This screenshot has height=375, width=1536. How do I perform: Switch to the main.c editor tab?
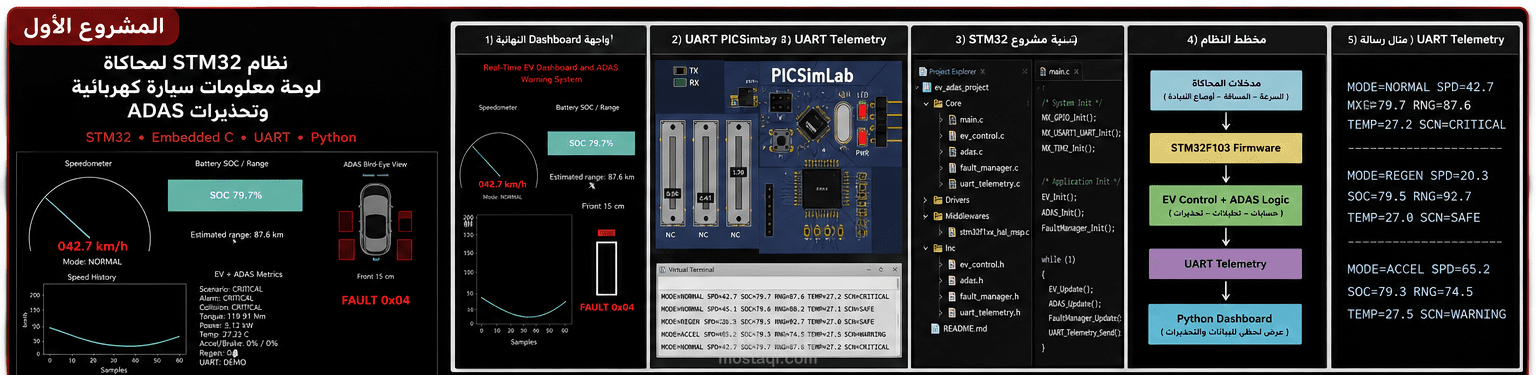click(1058, 72)
